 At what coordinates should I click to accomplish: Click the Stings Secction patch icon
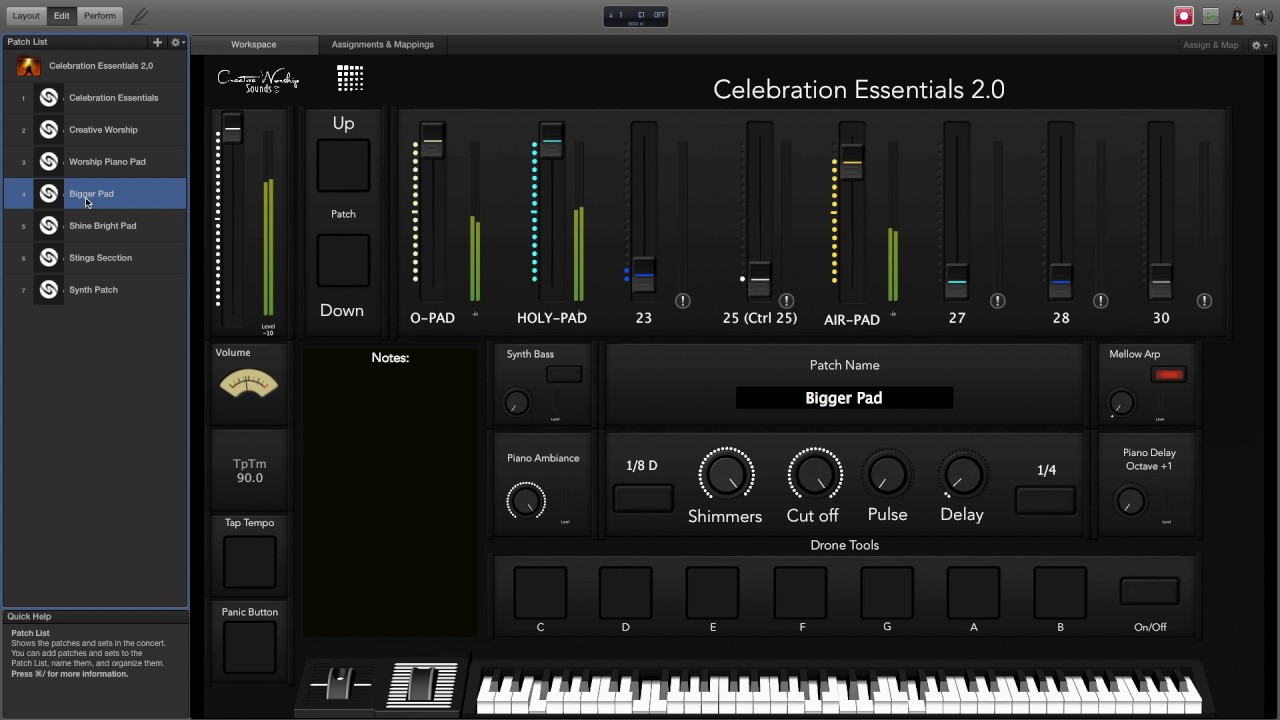pyautogui.click(x=48, y=258)
